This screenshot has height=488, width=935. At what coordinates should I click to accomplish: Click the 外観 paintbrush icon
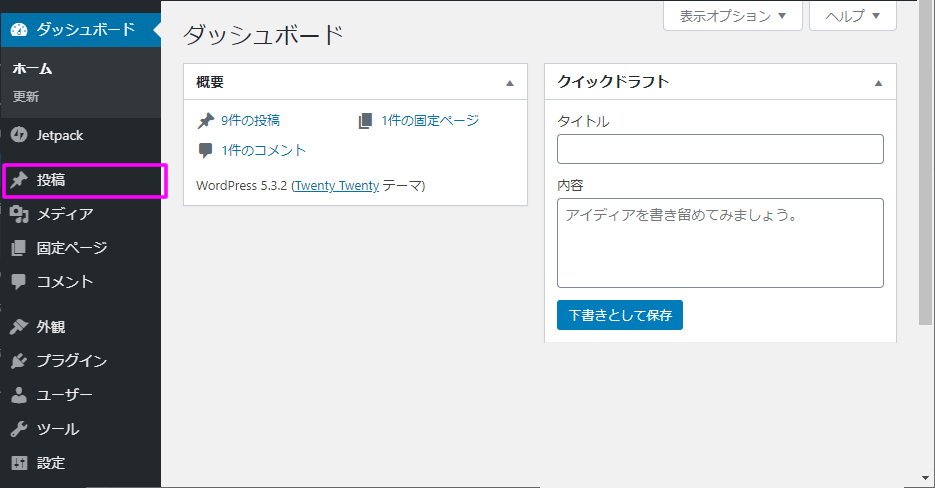coord(19,327)
